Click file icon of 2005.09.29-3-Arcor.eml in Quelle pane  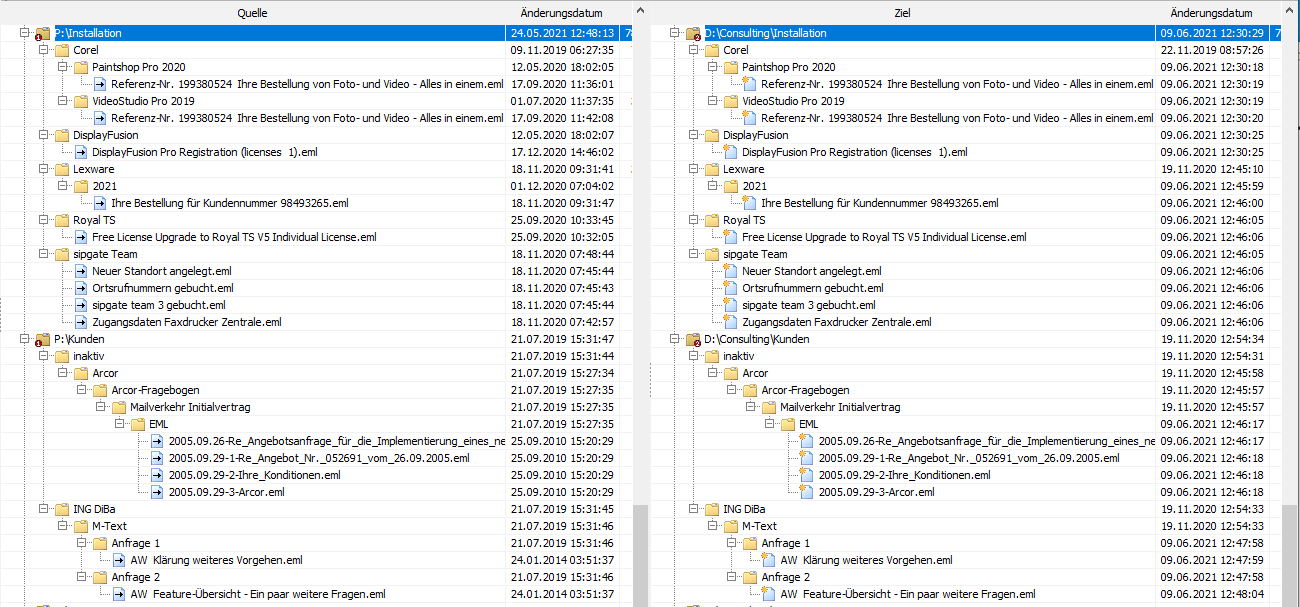point(157,492)
